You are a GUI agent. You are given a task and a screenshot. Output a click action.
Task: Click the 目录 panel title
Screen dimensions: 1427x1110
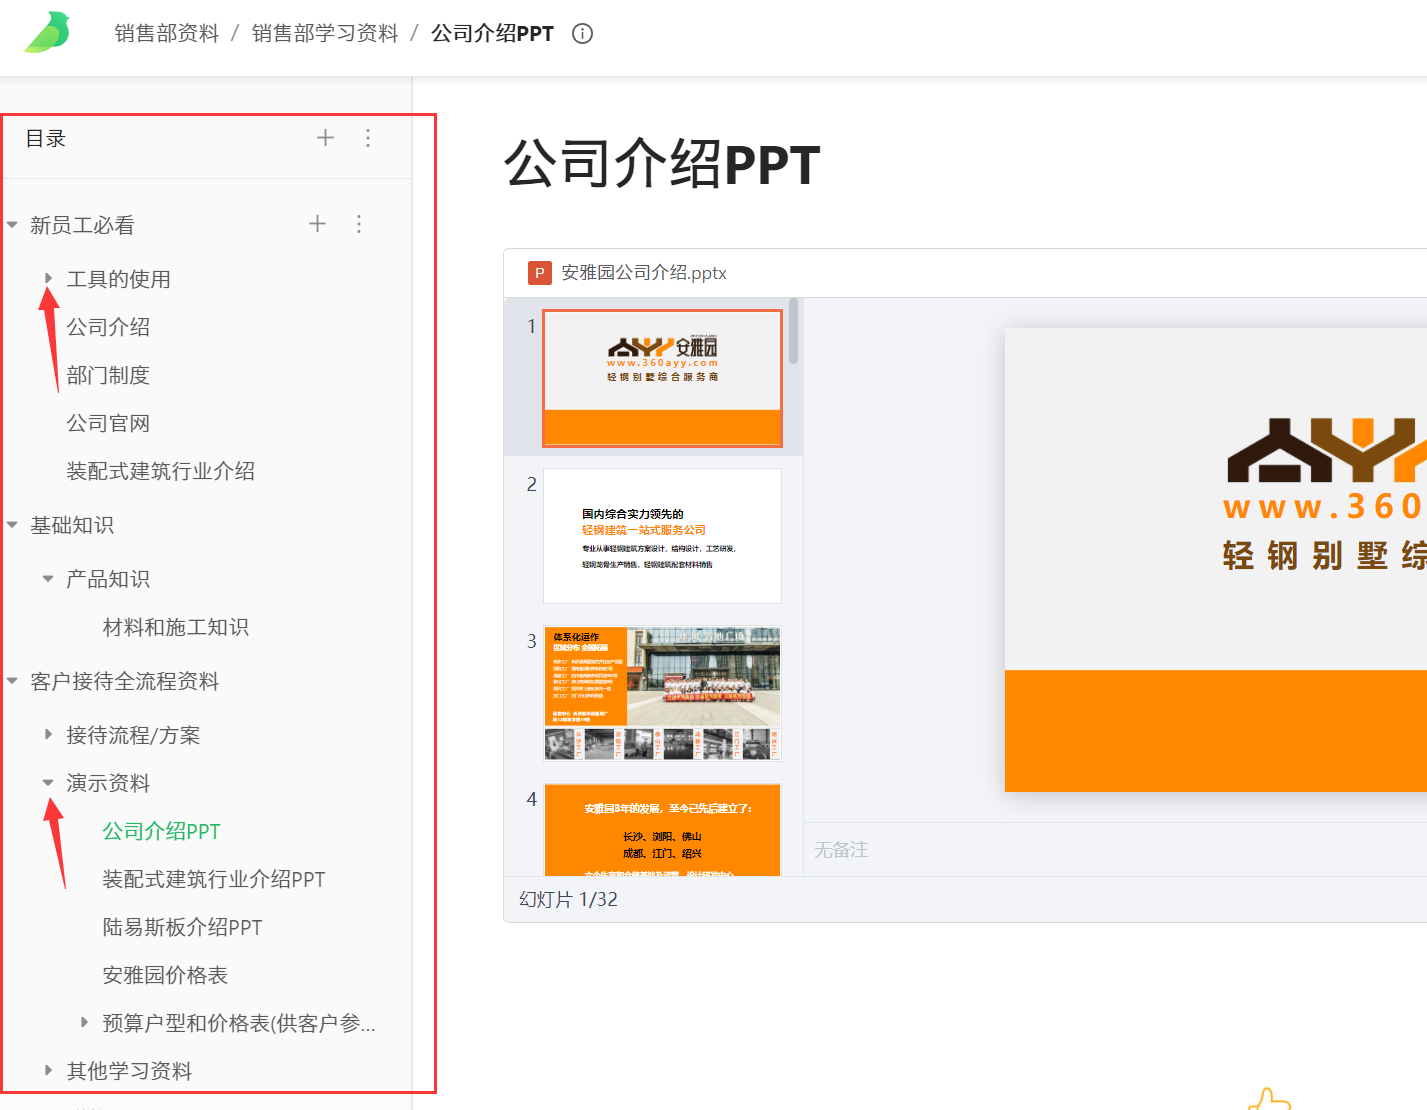coord(46,139)
